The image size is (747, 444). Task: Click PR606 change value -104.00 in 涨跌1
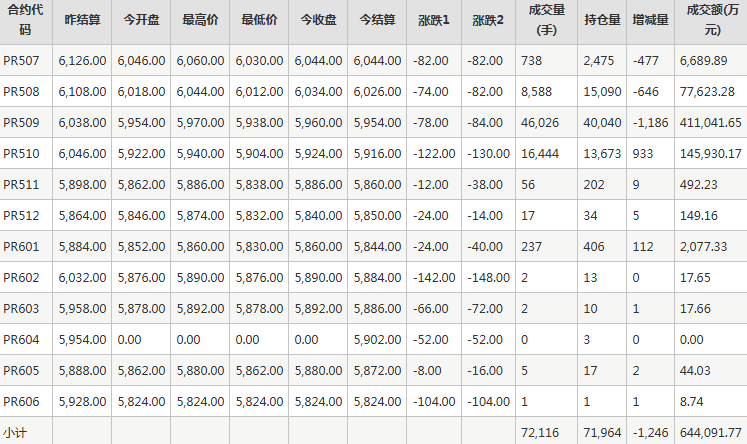(x=434, y=402)
